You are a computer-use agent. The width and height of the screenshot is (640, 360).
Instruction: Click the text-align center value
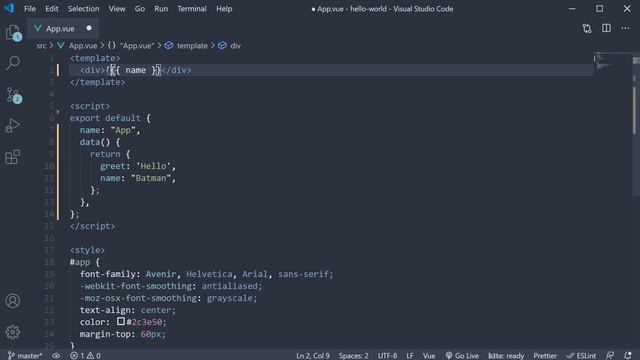156,310
